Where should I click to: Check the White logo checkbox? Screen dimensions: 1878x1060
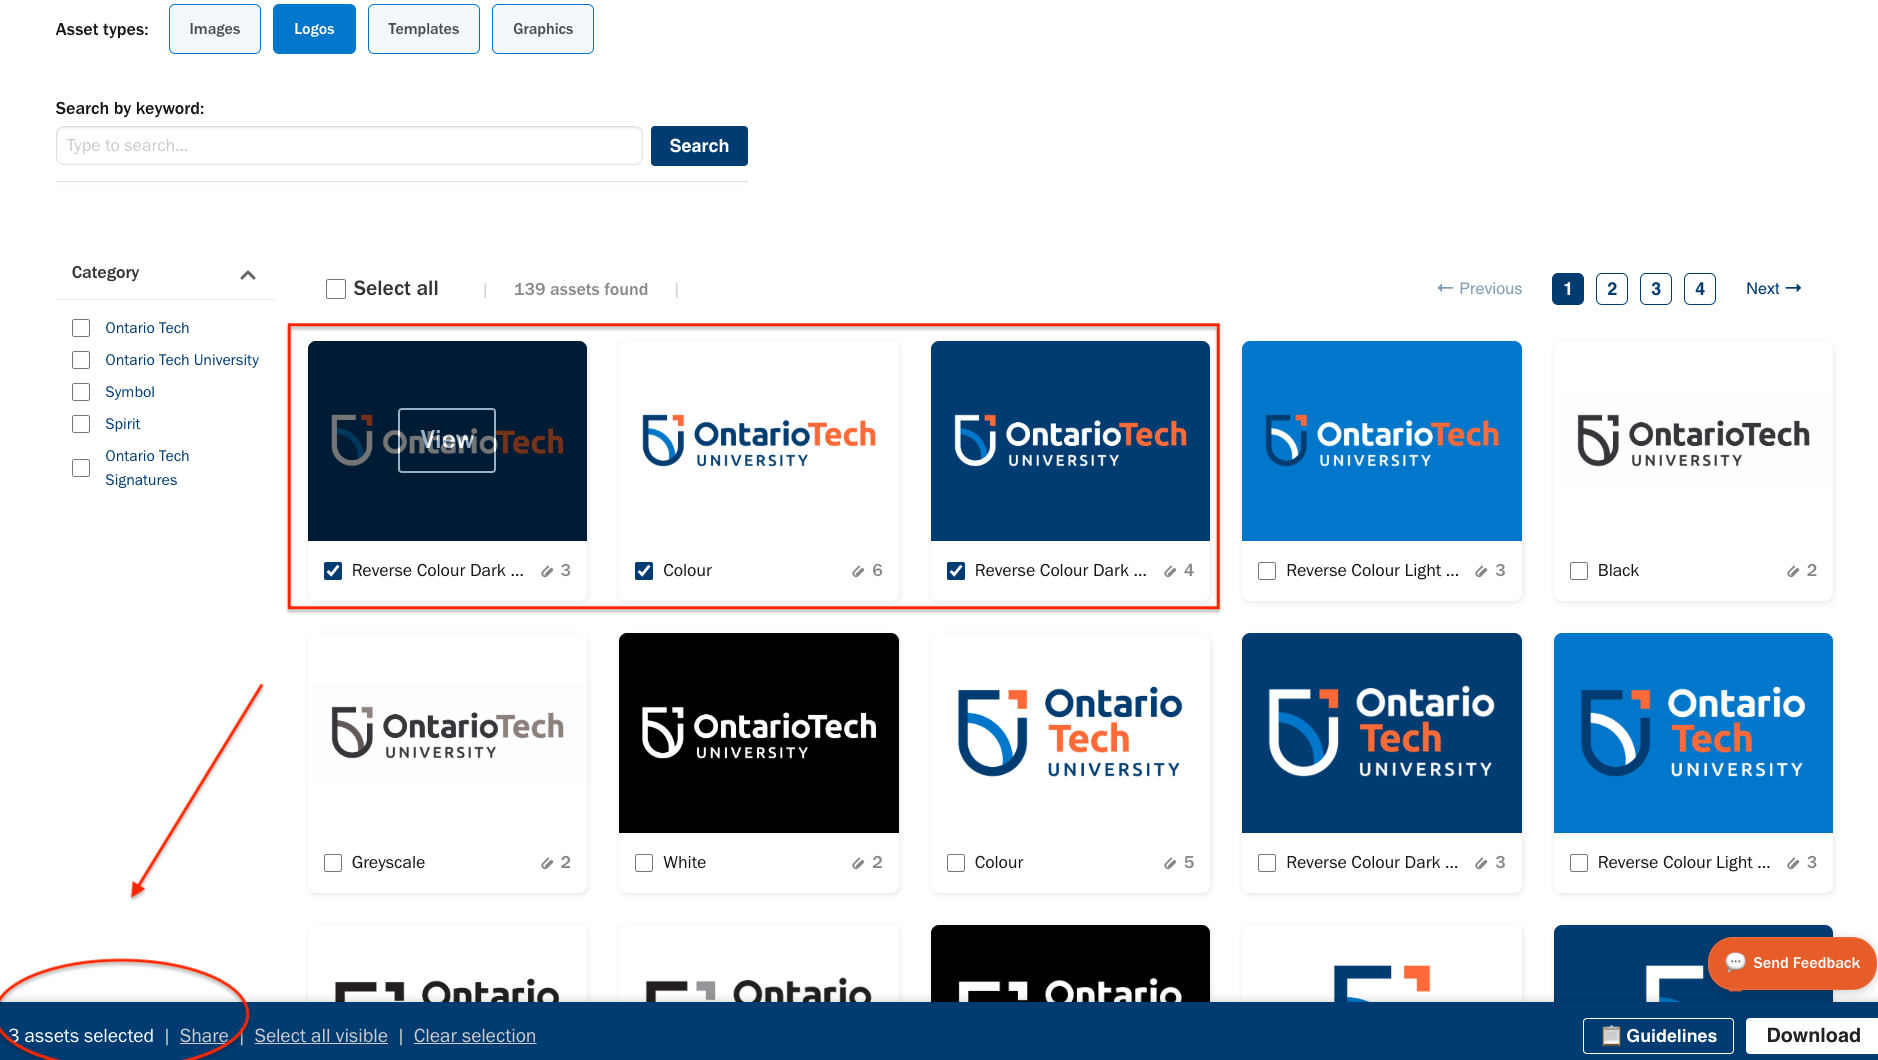pyautogui.click(x=644, y=863)
